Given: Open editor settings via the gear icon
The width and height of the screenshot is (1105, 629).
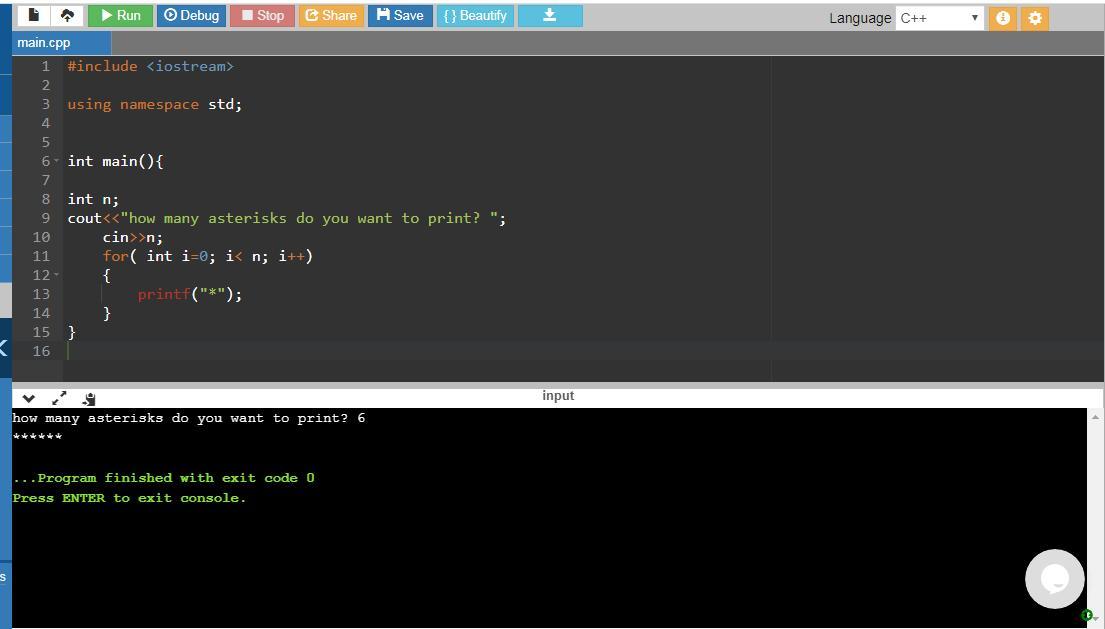Looking at the screenshot, I should (x=1035, y=18).
